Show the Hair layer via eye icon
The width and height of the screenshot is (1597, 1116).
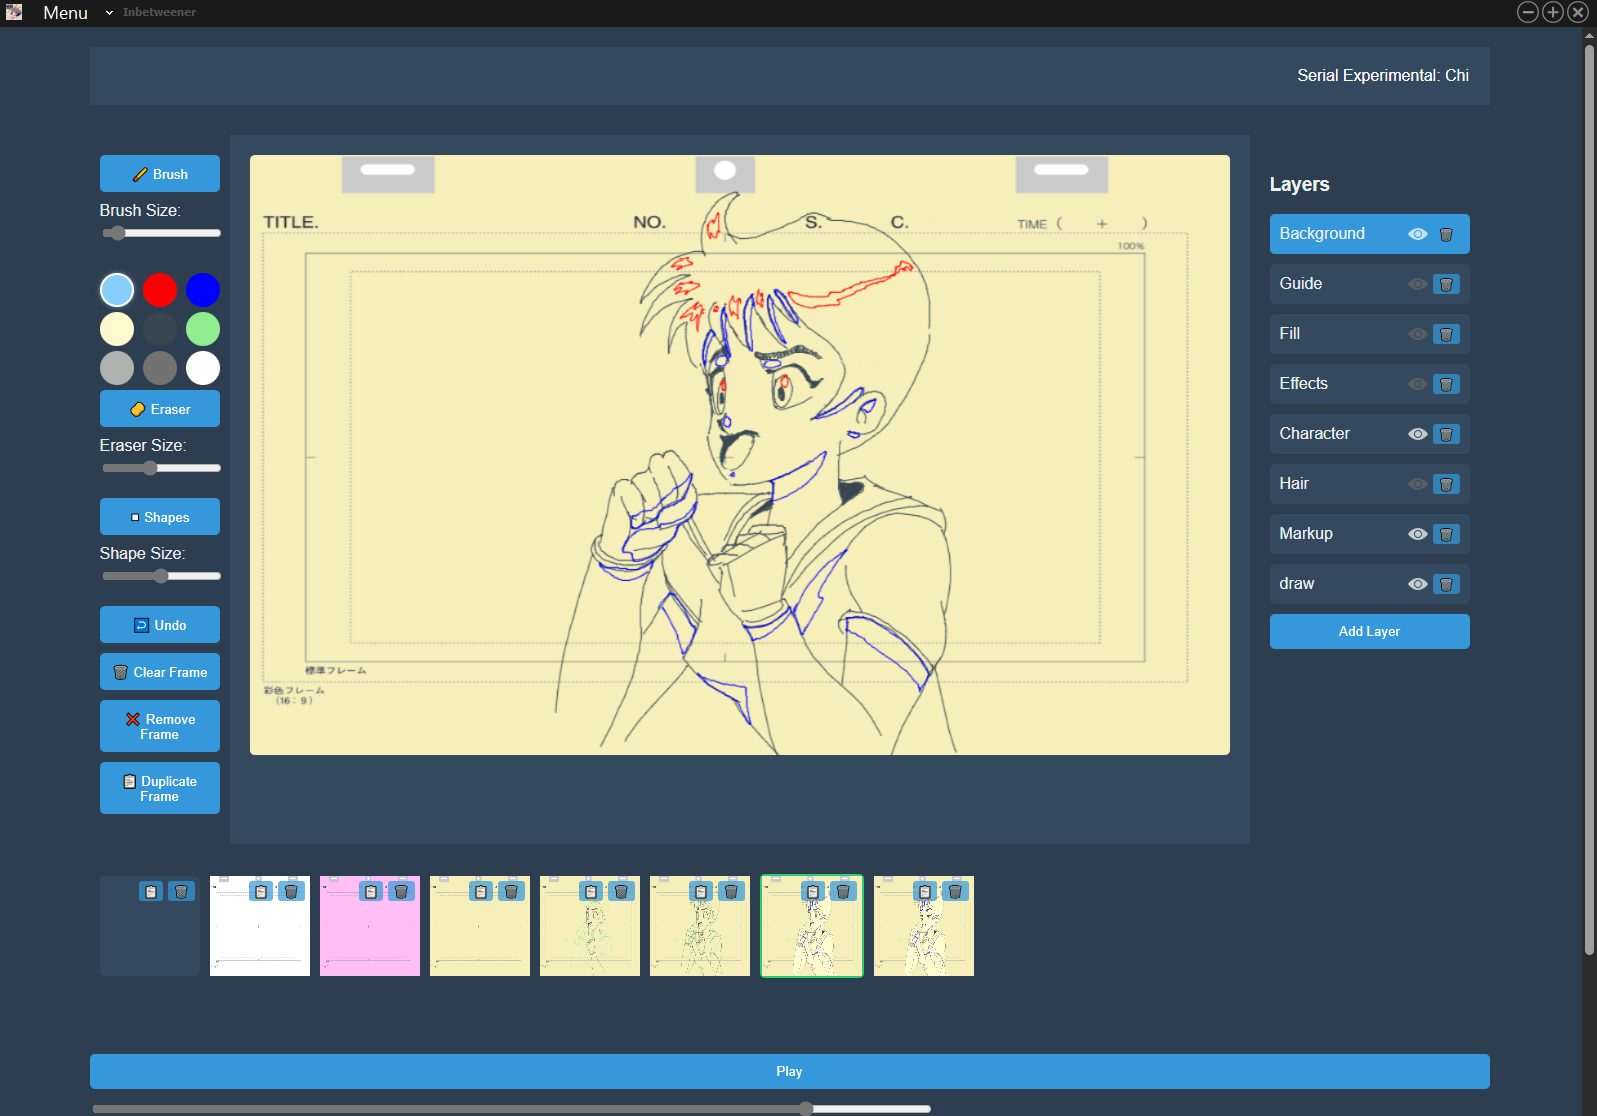click(x=1417, y=484)
